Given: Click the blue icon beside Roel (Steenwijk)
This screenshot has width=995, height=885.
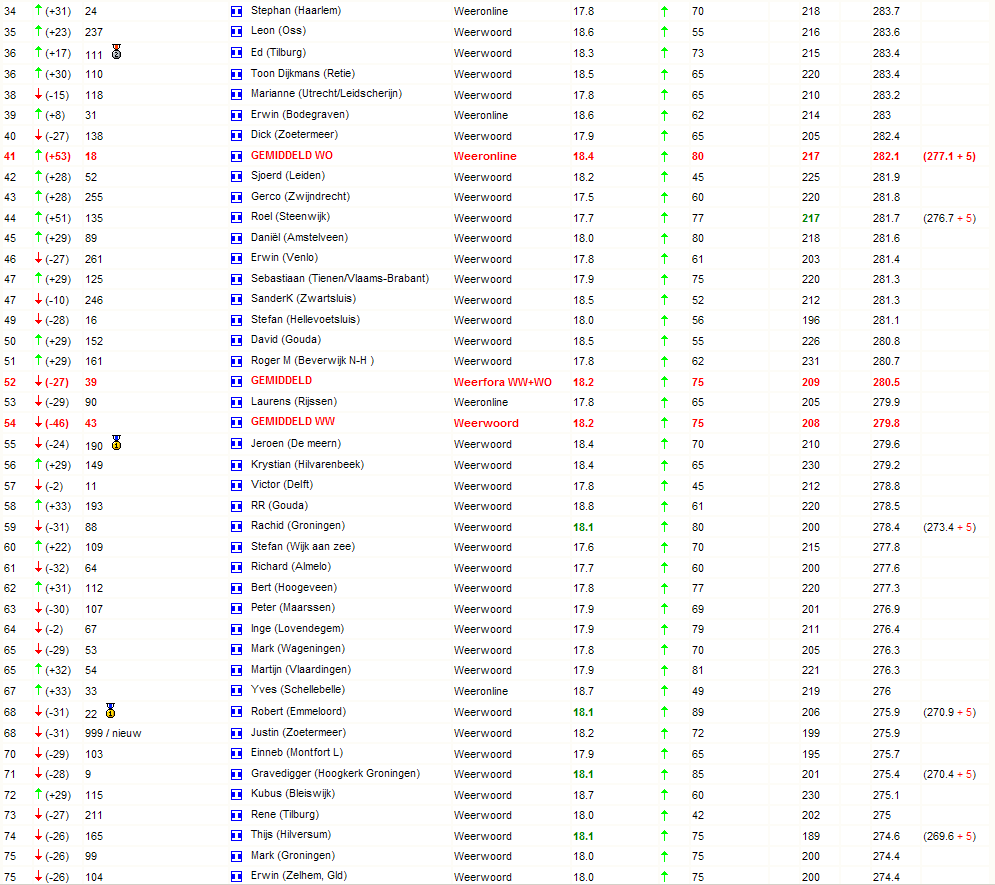Looking at the screenshot, I should (236, 218).
